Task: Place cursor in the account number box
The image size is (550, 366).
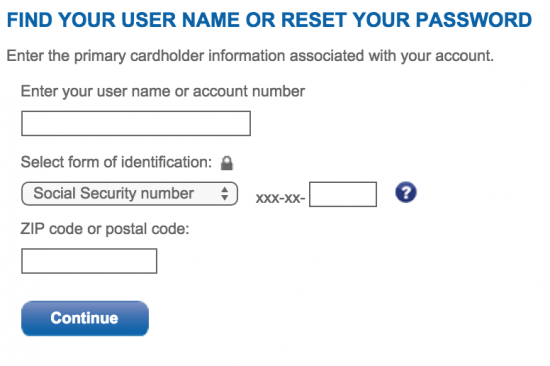Action: pos(136,123)
